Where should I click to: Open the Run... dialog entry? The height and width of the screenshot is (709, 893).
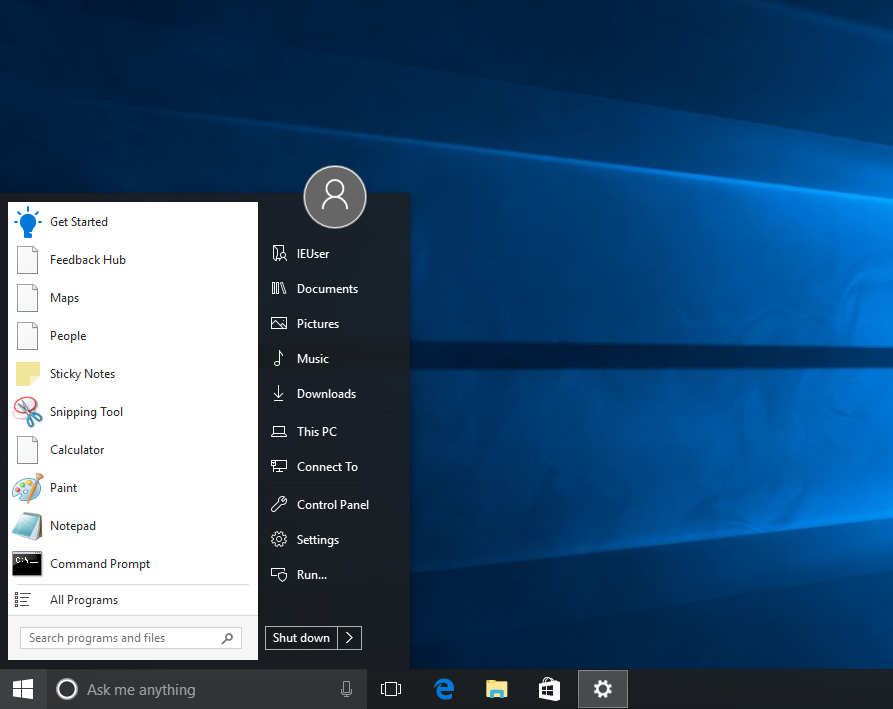coord(311,575)
